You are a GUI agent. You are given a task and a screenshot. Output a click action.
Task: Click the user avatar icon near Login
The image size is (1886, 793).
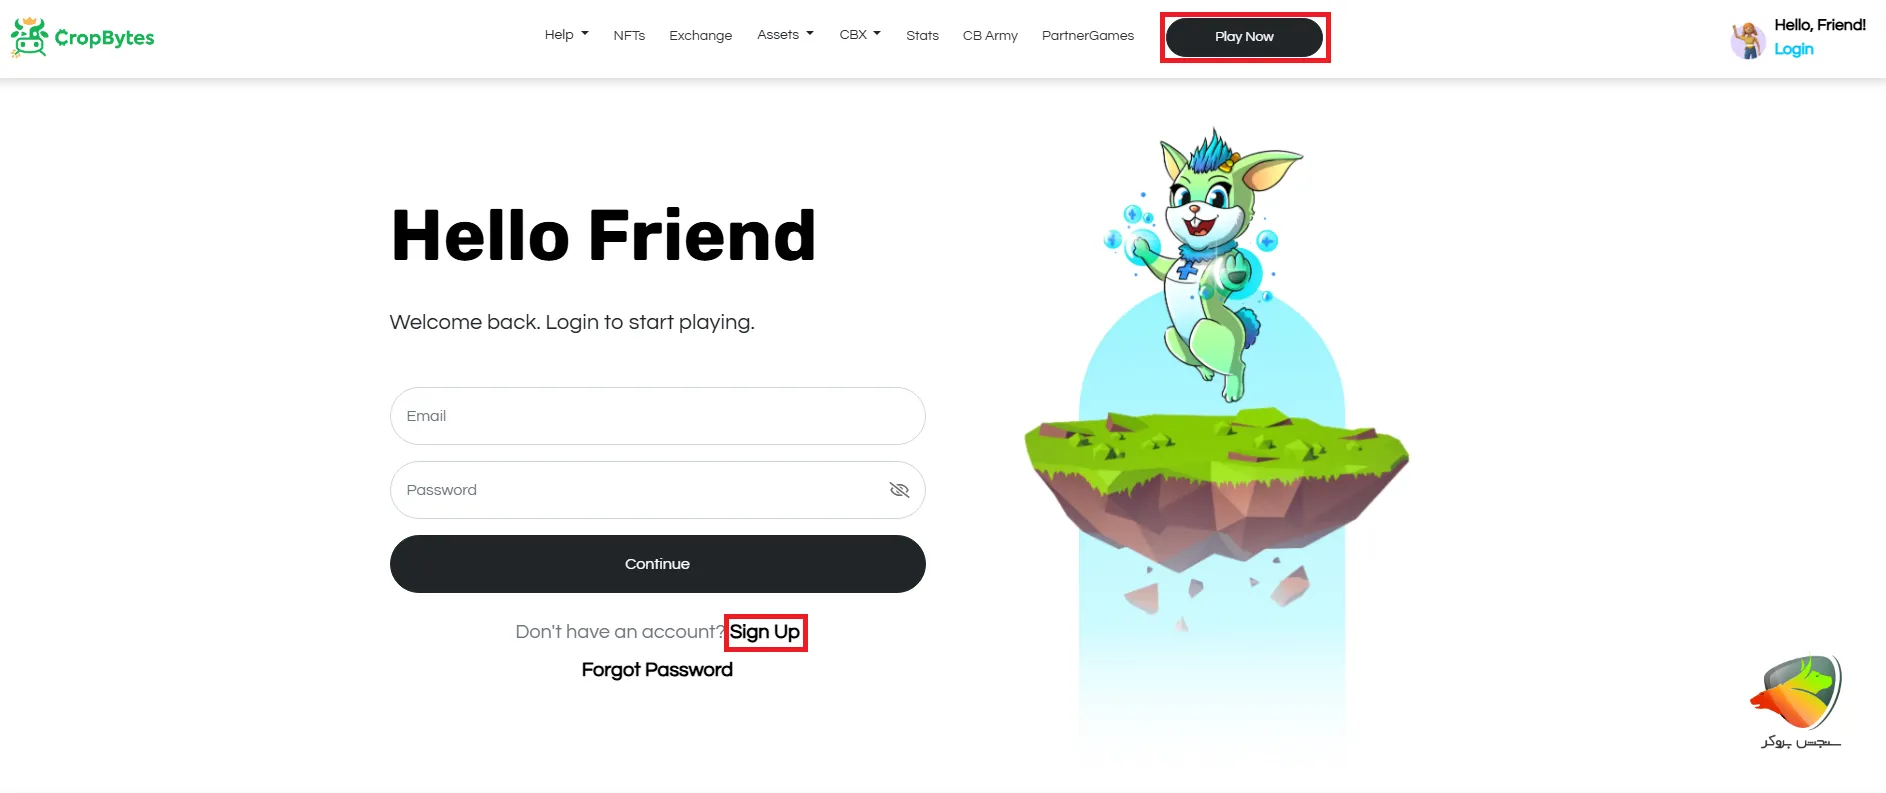pyautogui.click(x=1748, y=40)
